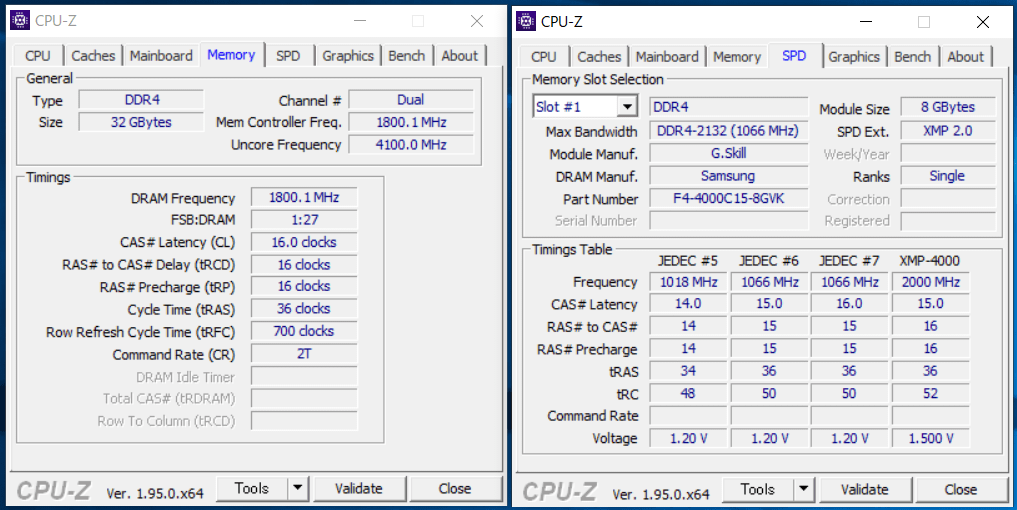Switch to CPU tab in left window

[38, 56]
